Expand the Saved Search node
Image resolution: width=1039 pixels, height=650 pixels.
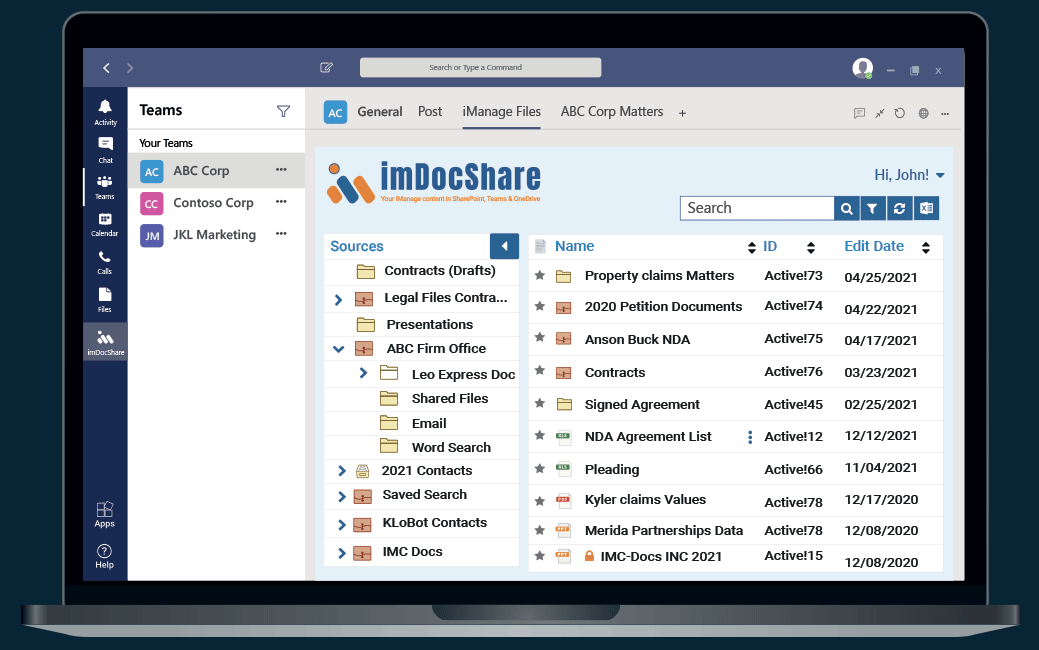pyautogui.click(x=342, y=496)
